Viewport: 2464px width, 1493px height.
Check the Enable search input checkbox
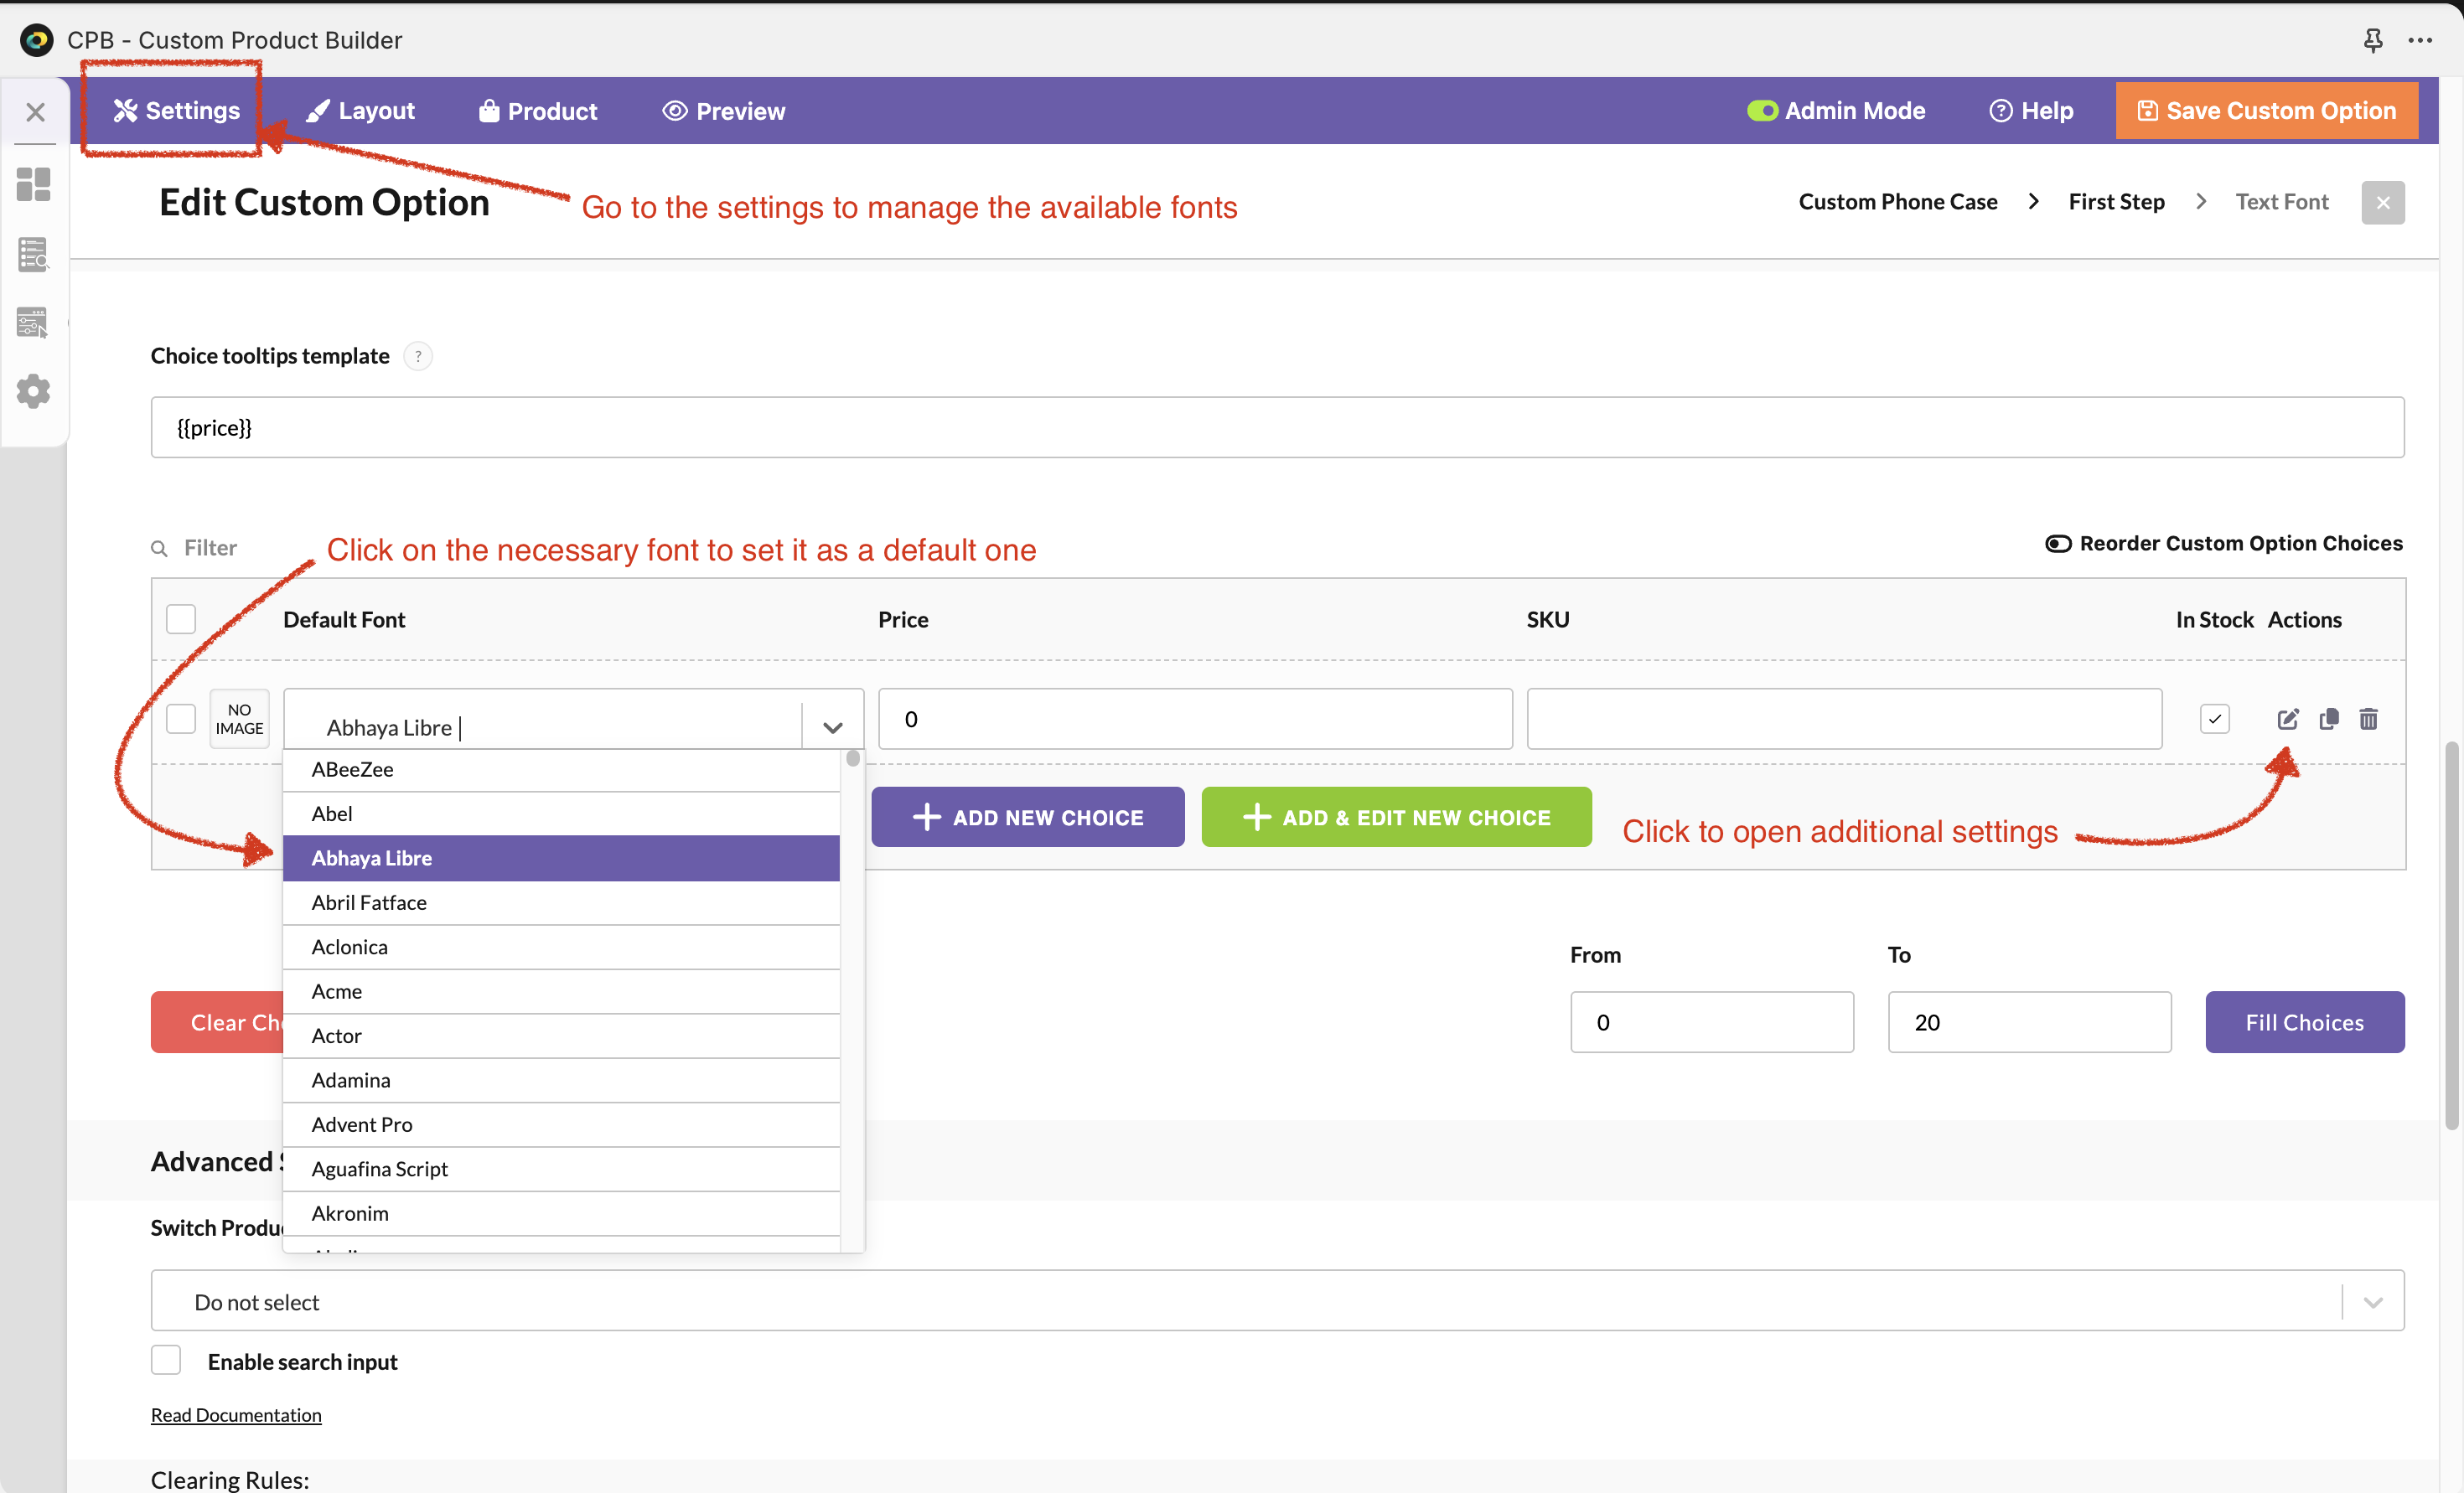[166, 1360]
